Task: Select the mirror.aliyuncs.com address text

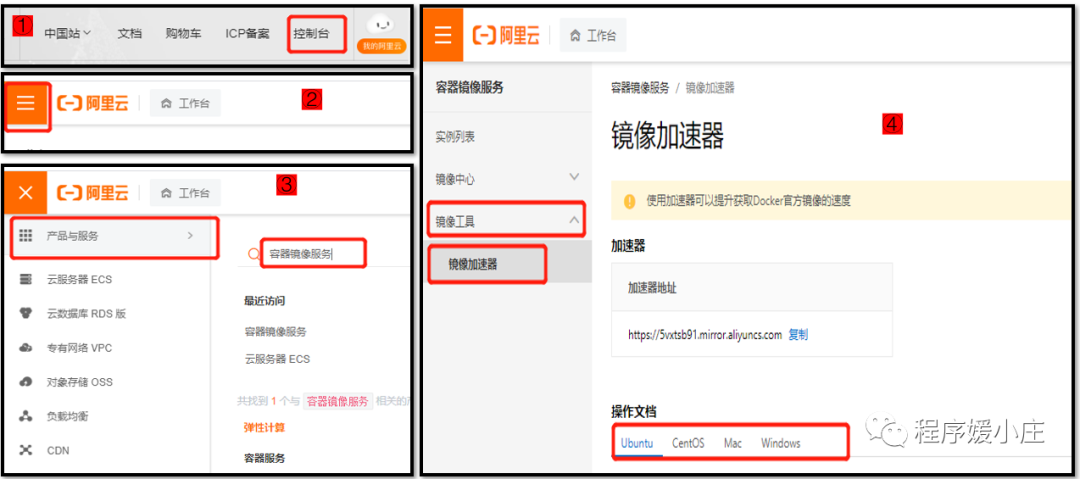Action: coord(705,335)
